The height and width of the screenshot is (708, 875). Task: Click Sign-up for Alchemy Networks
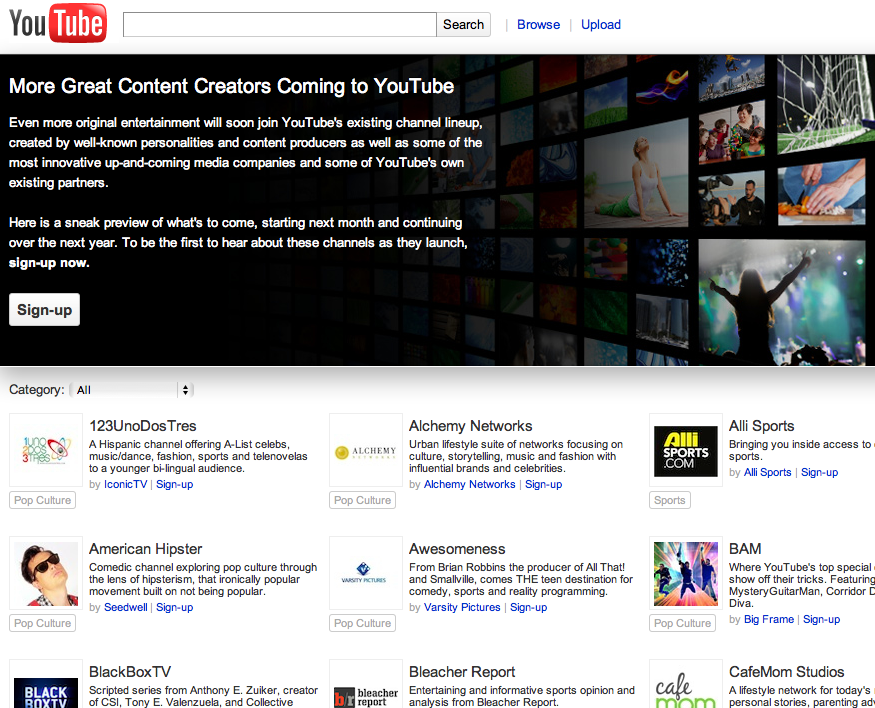[x=544, y=484]
